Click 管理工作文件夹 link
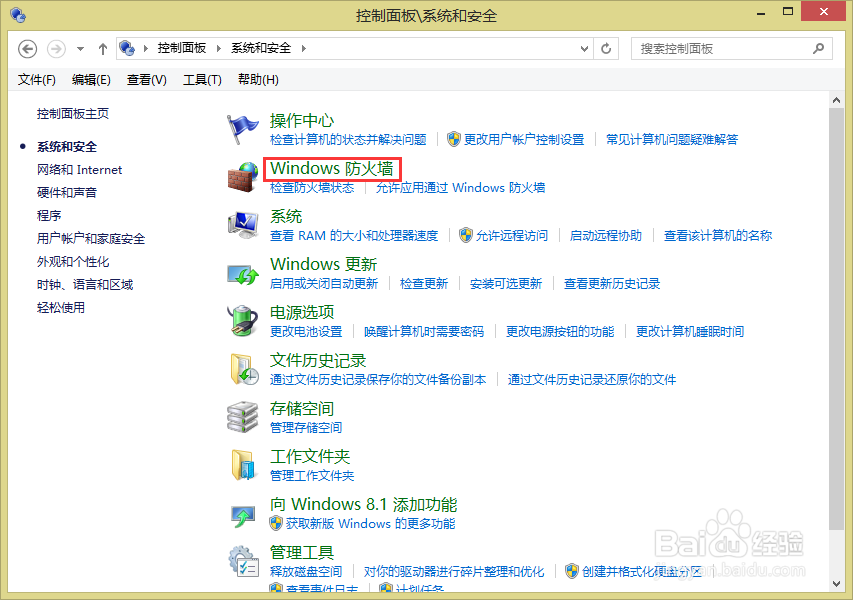Screen dimensions: 853x600 point(312,475)
